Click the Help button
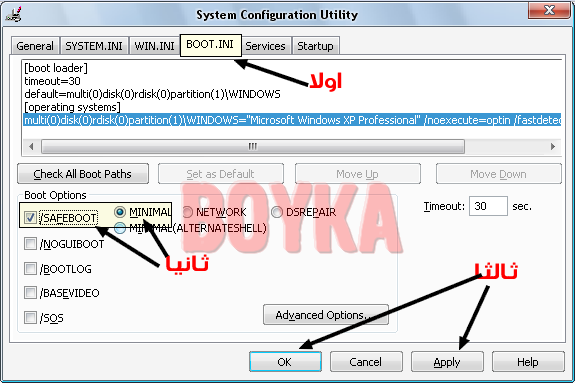Image resolution: width=575 pixels, height=383 pixels. [x=528, y=362]
